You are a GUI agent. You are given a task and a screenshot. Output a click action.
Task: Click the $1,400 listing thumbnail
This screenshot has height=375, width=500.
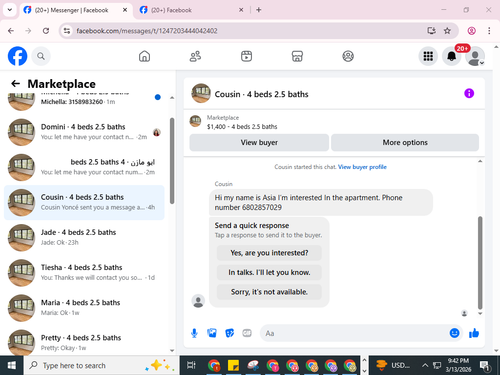(195, 121)
